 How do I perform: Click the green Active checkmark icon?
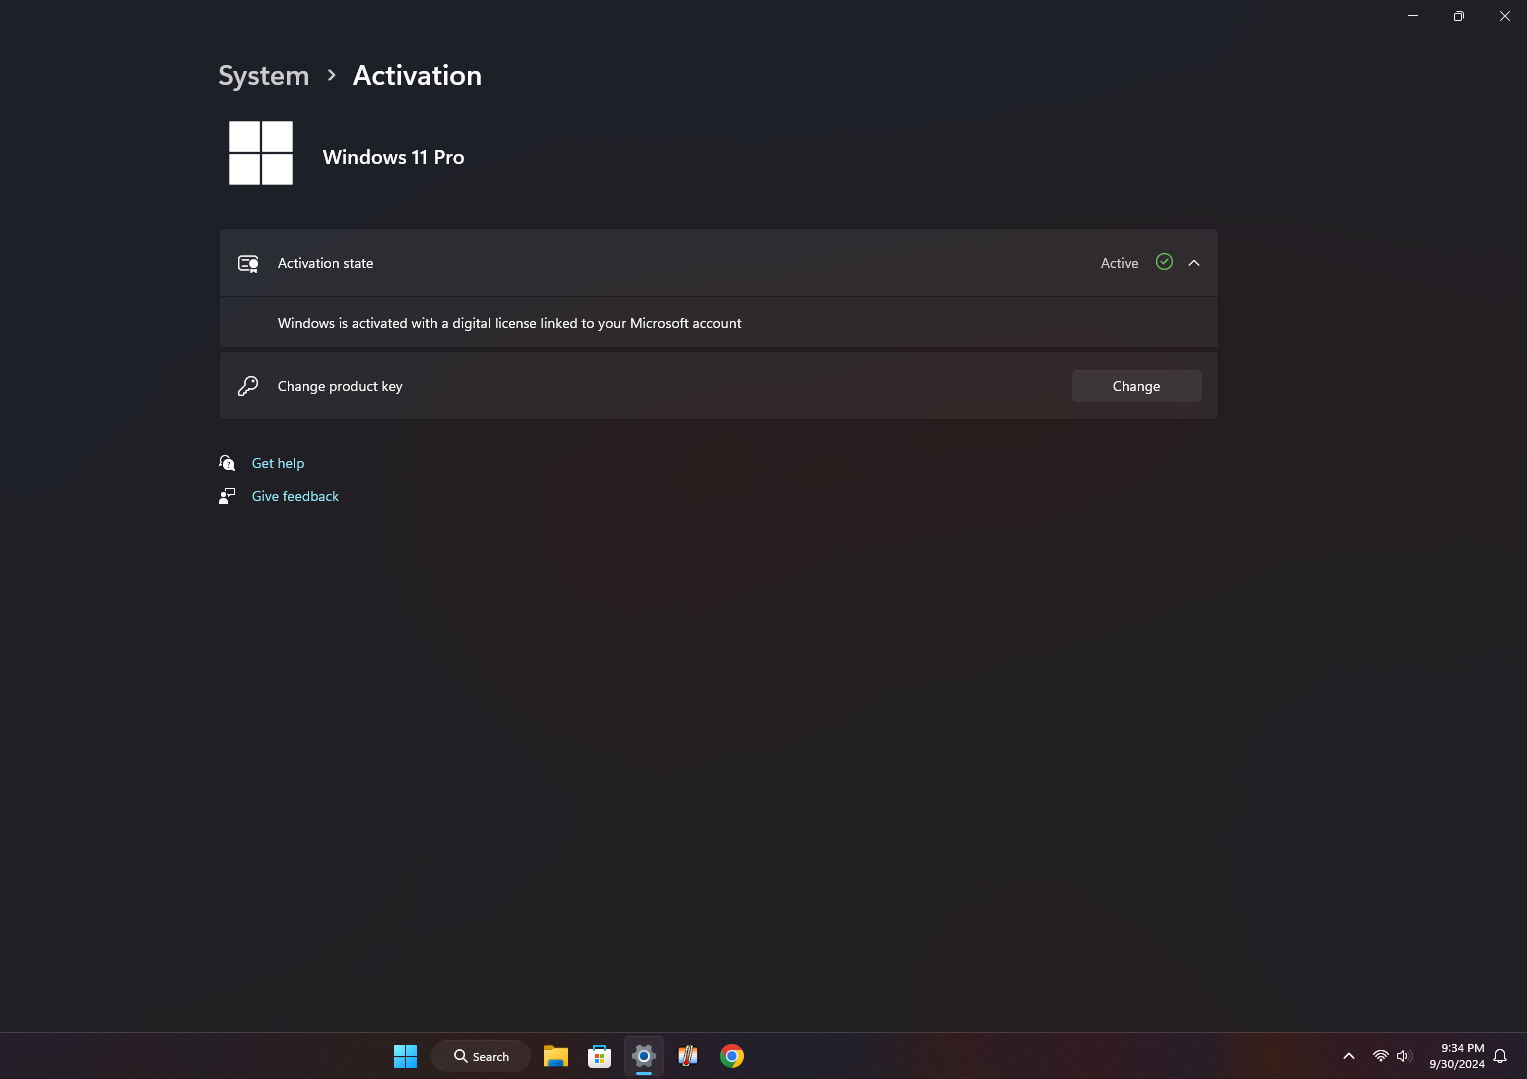click(x=1164, y=262)
